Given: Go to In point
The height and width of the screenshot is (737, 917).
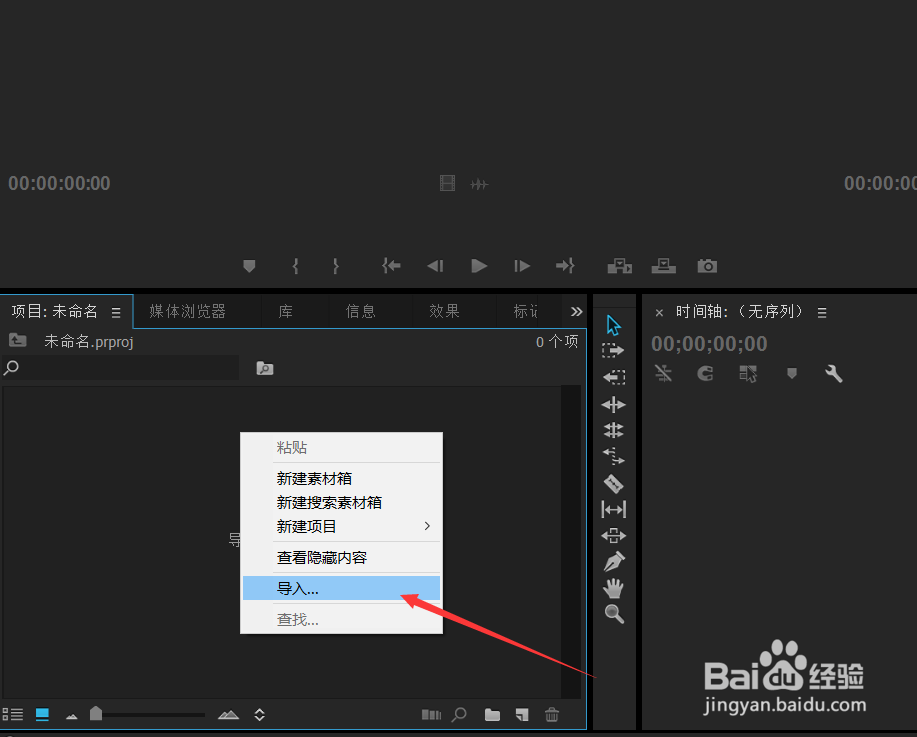Looking at the screenshot, I should [x=391, y=266].
